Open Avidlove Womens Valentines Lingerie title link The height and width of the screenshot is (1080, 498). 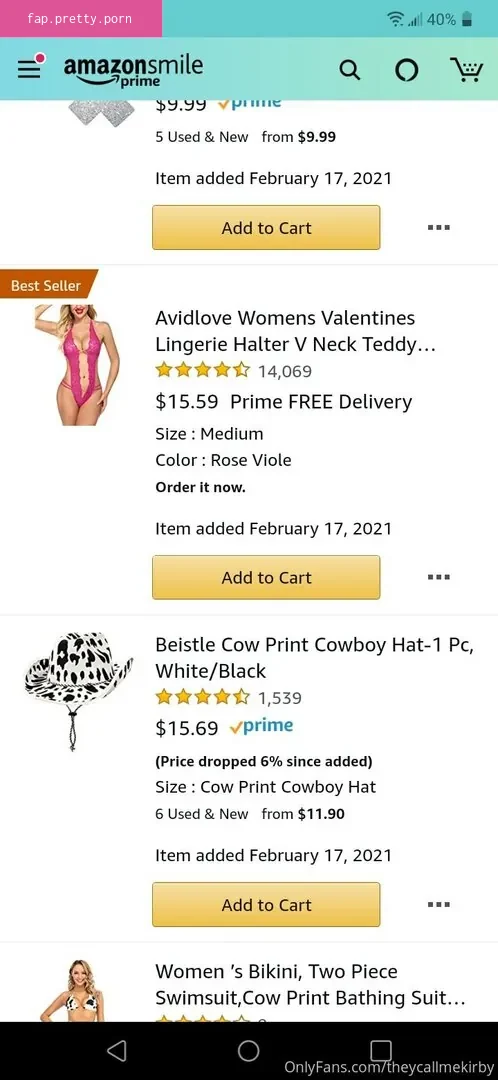click(x=295, y=331)
